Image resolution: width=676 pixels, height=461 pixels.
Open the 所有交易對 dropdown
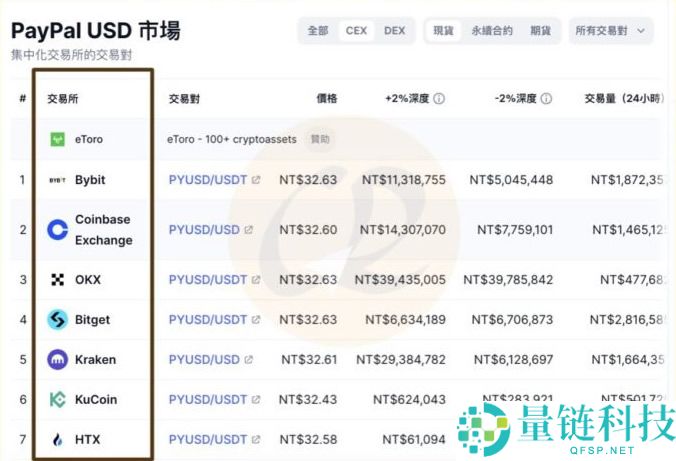[611, 31]
